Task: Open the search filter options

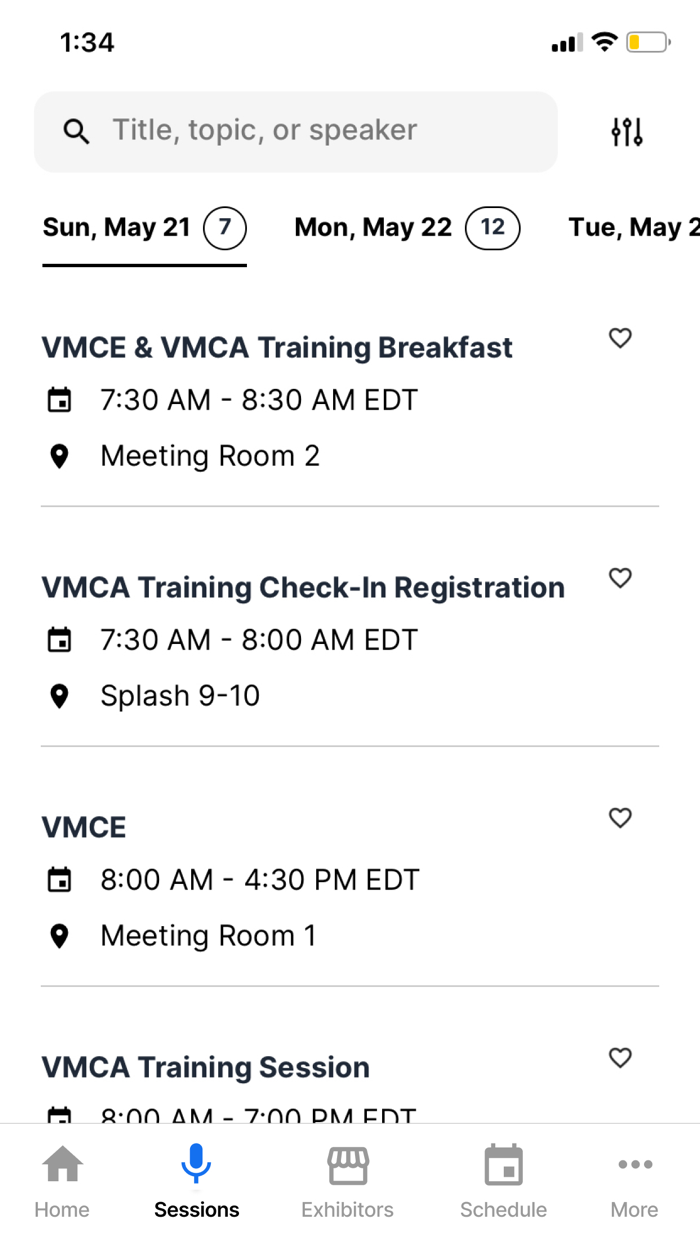Action: [625, 131]
